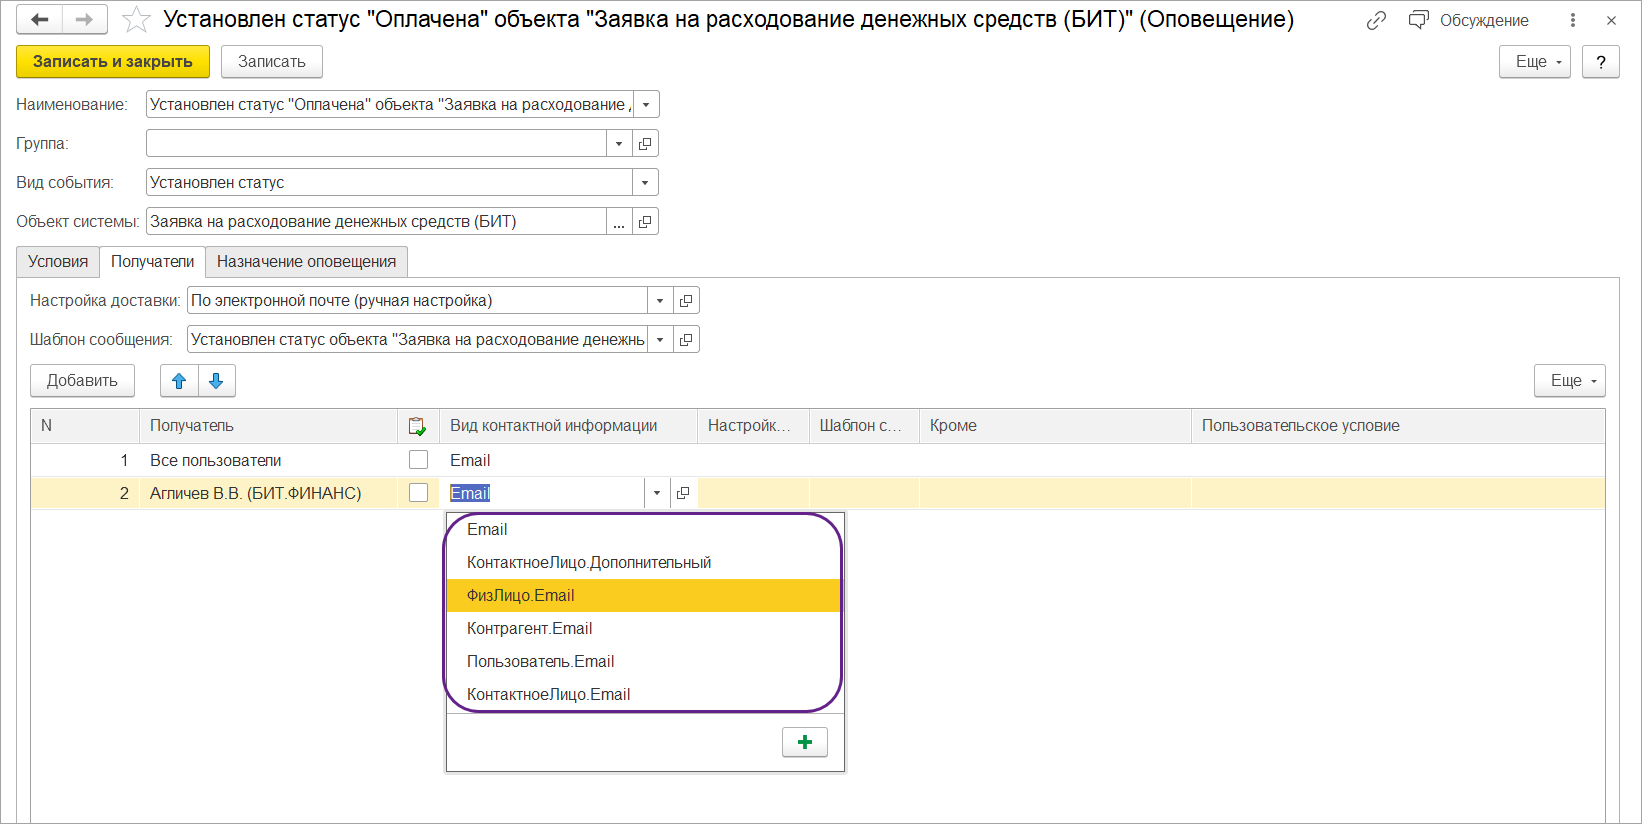Image resolution: width=1642 pixels, height=824 pixels.
Task: Open the Объект системы item form icon
Action: click(645, 222)
